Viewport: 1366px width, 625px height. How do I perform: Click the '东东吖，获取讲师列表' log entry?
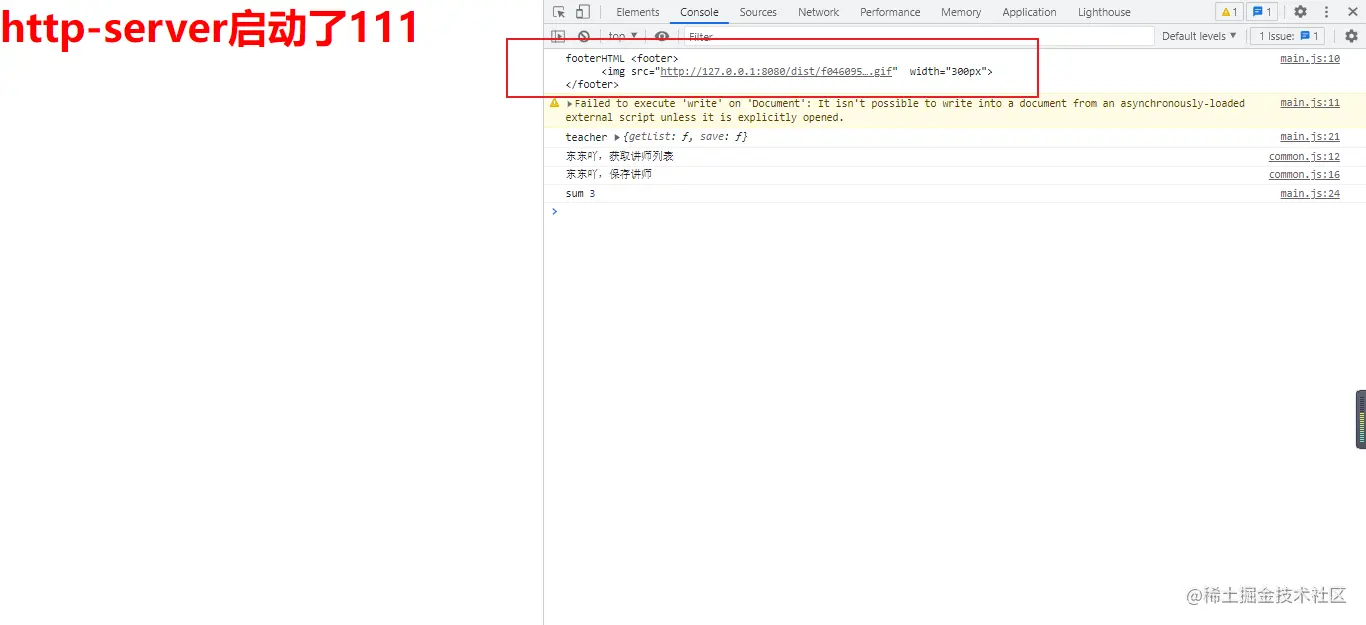coord(619,157)
